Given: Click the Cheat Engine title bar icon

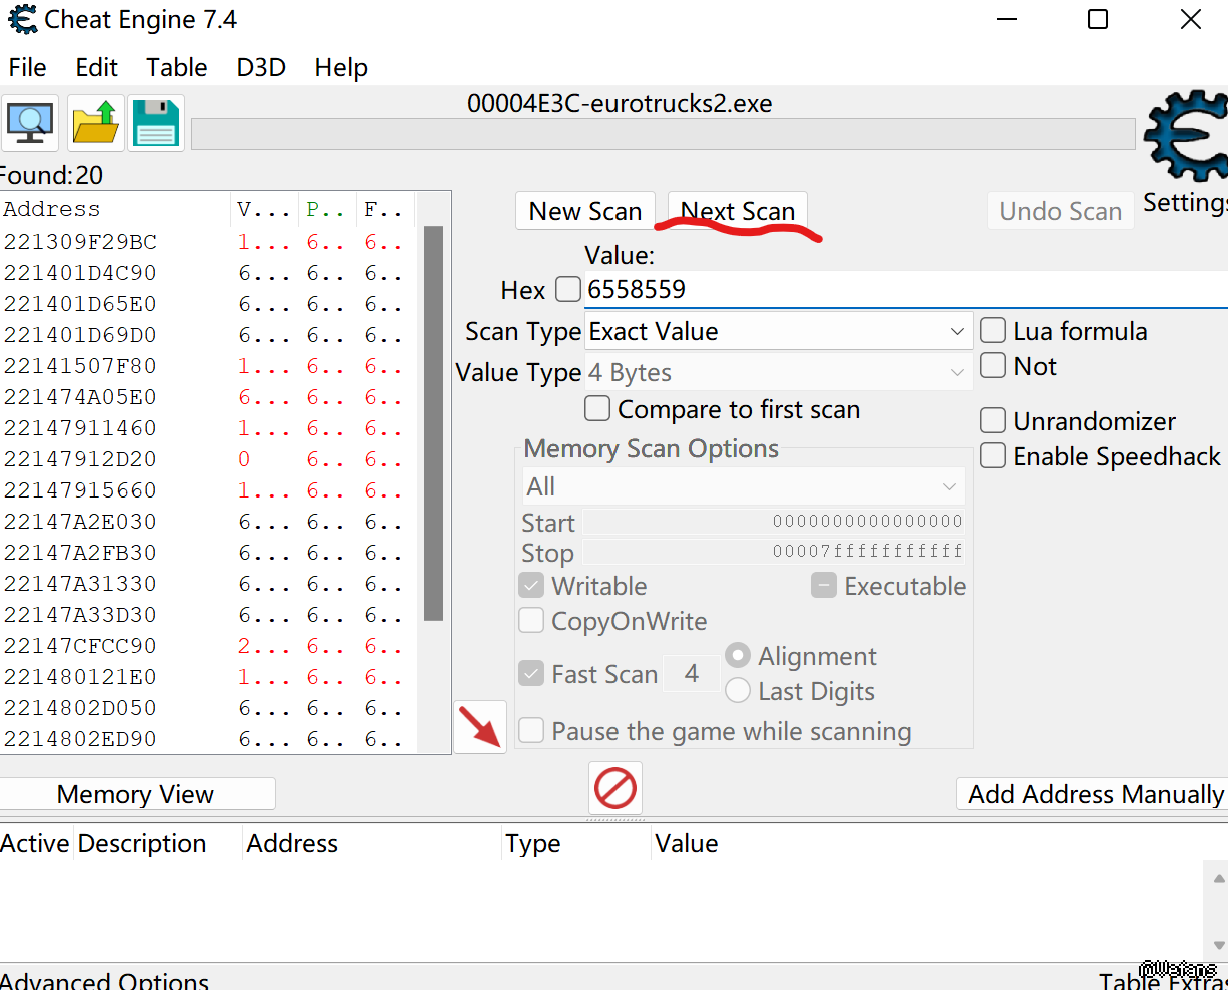Looking at the screenshot, I should 22,19.
